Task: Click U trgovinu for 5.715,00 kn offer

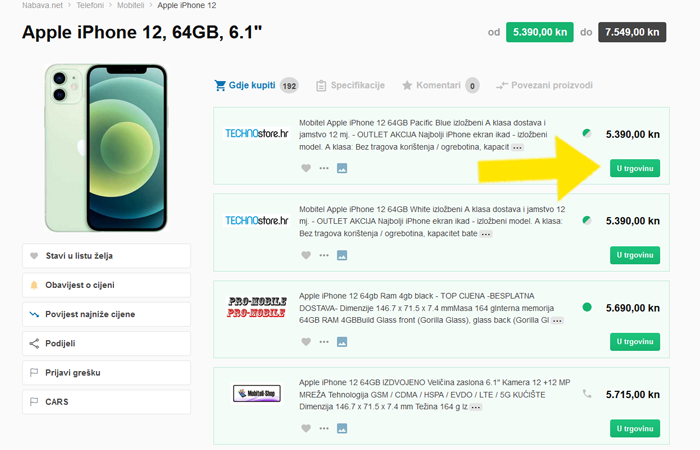Action: (635, 429)
